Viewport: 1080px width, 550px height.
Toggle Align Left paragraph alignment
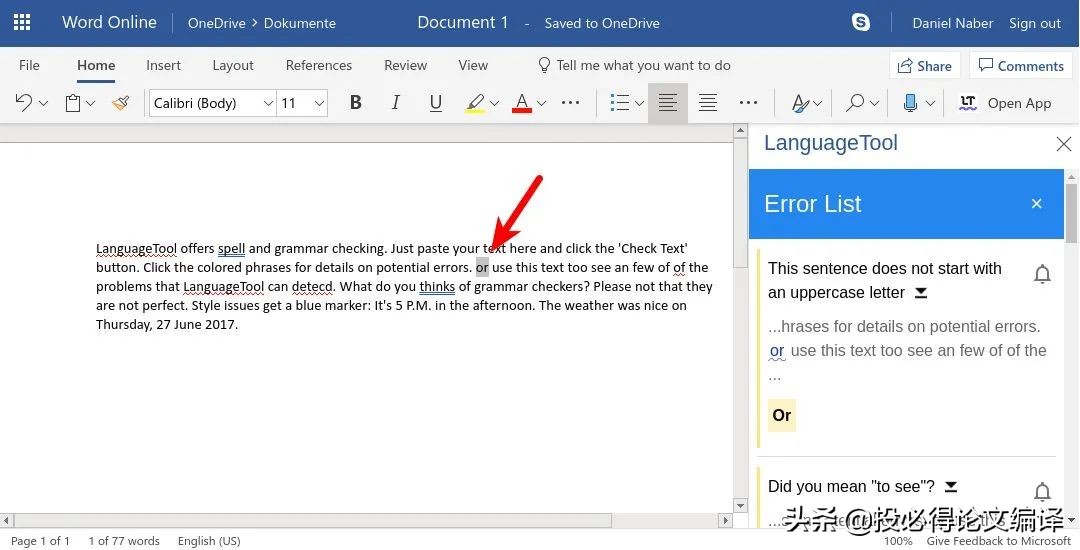[667, 103]
